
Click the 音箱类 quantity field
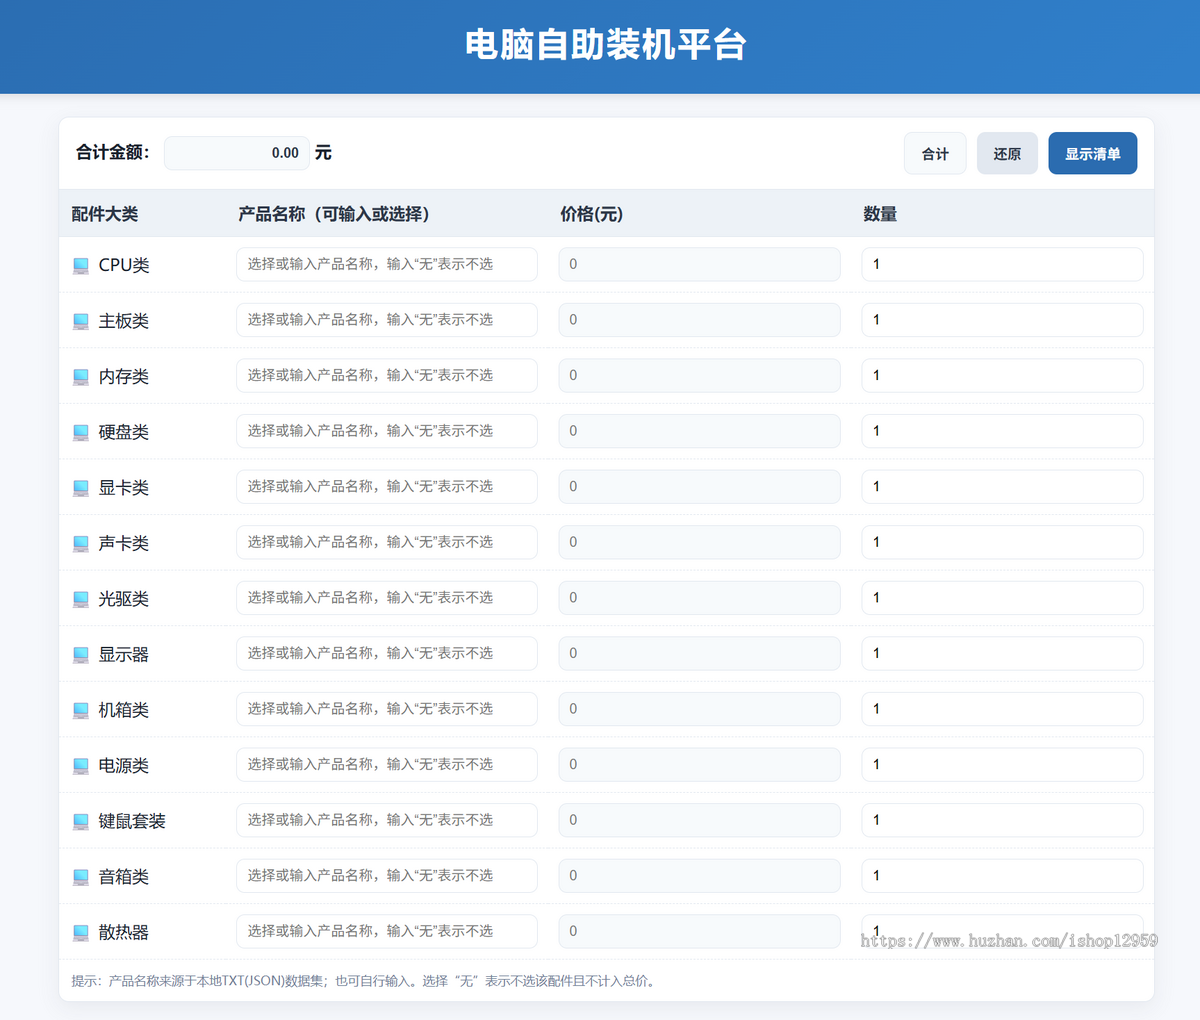(x=1002, y=875)
